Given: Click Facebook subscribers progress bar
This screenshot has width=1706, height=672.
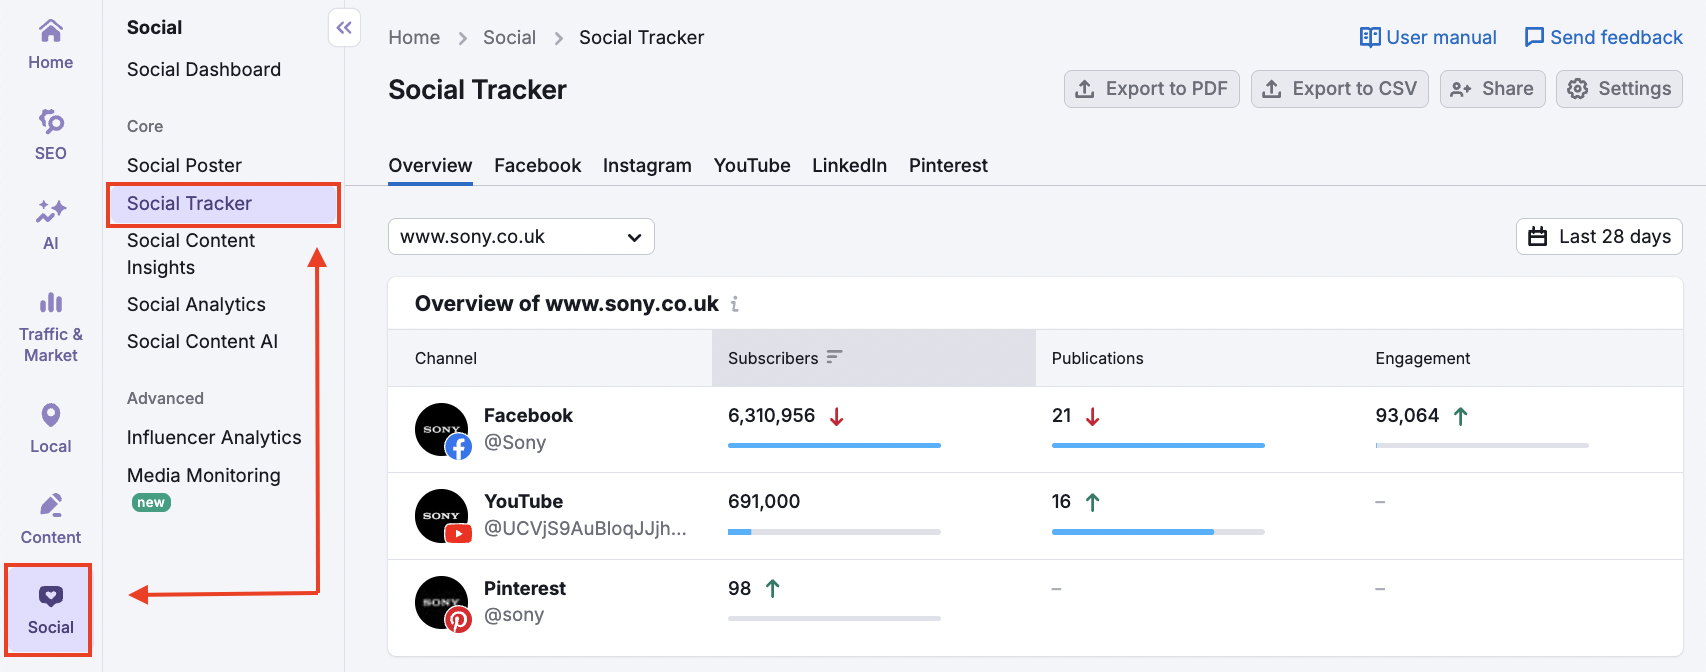Looking at the screenshot, I should tap(834, 445).
